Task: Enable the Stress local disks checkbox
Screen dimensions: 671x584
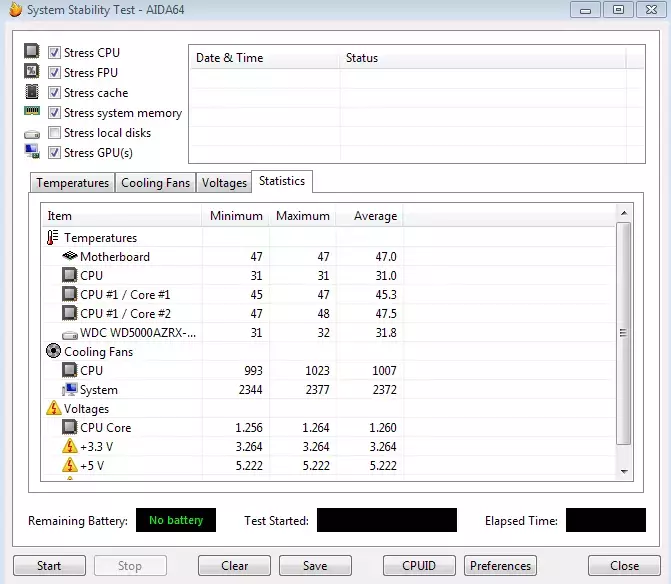Action: (54, 133)
